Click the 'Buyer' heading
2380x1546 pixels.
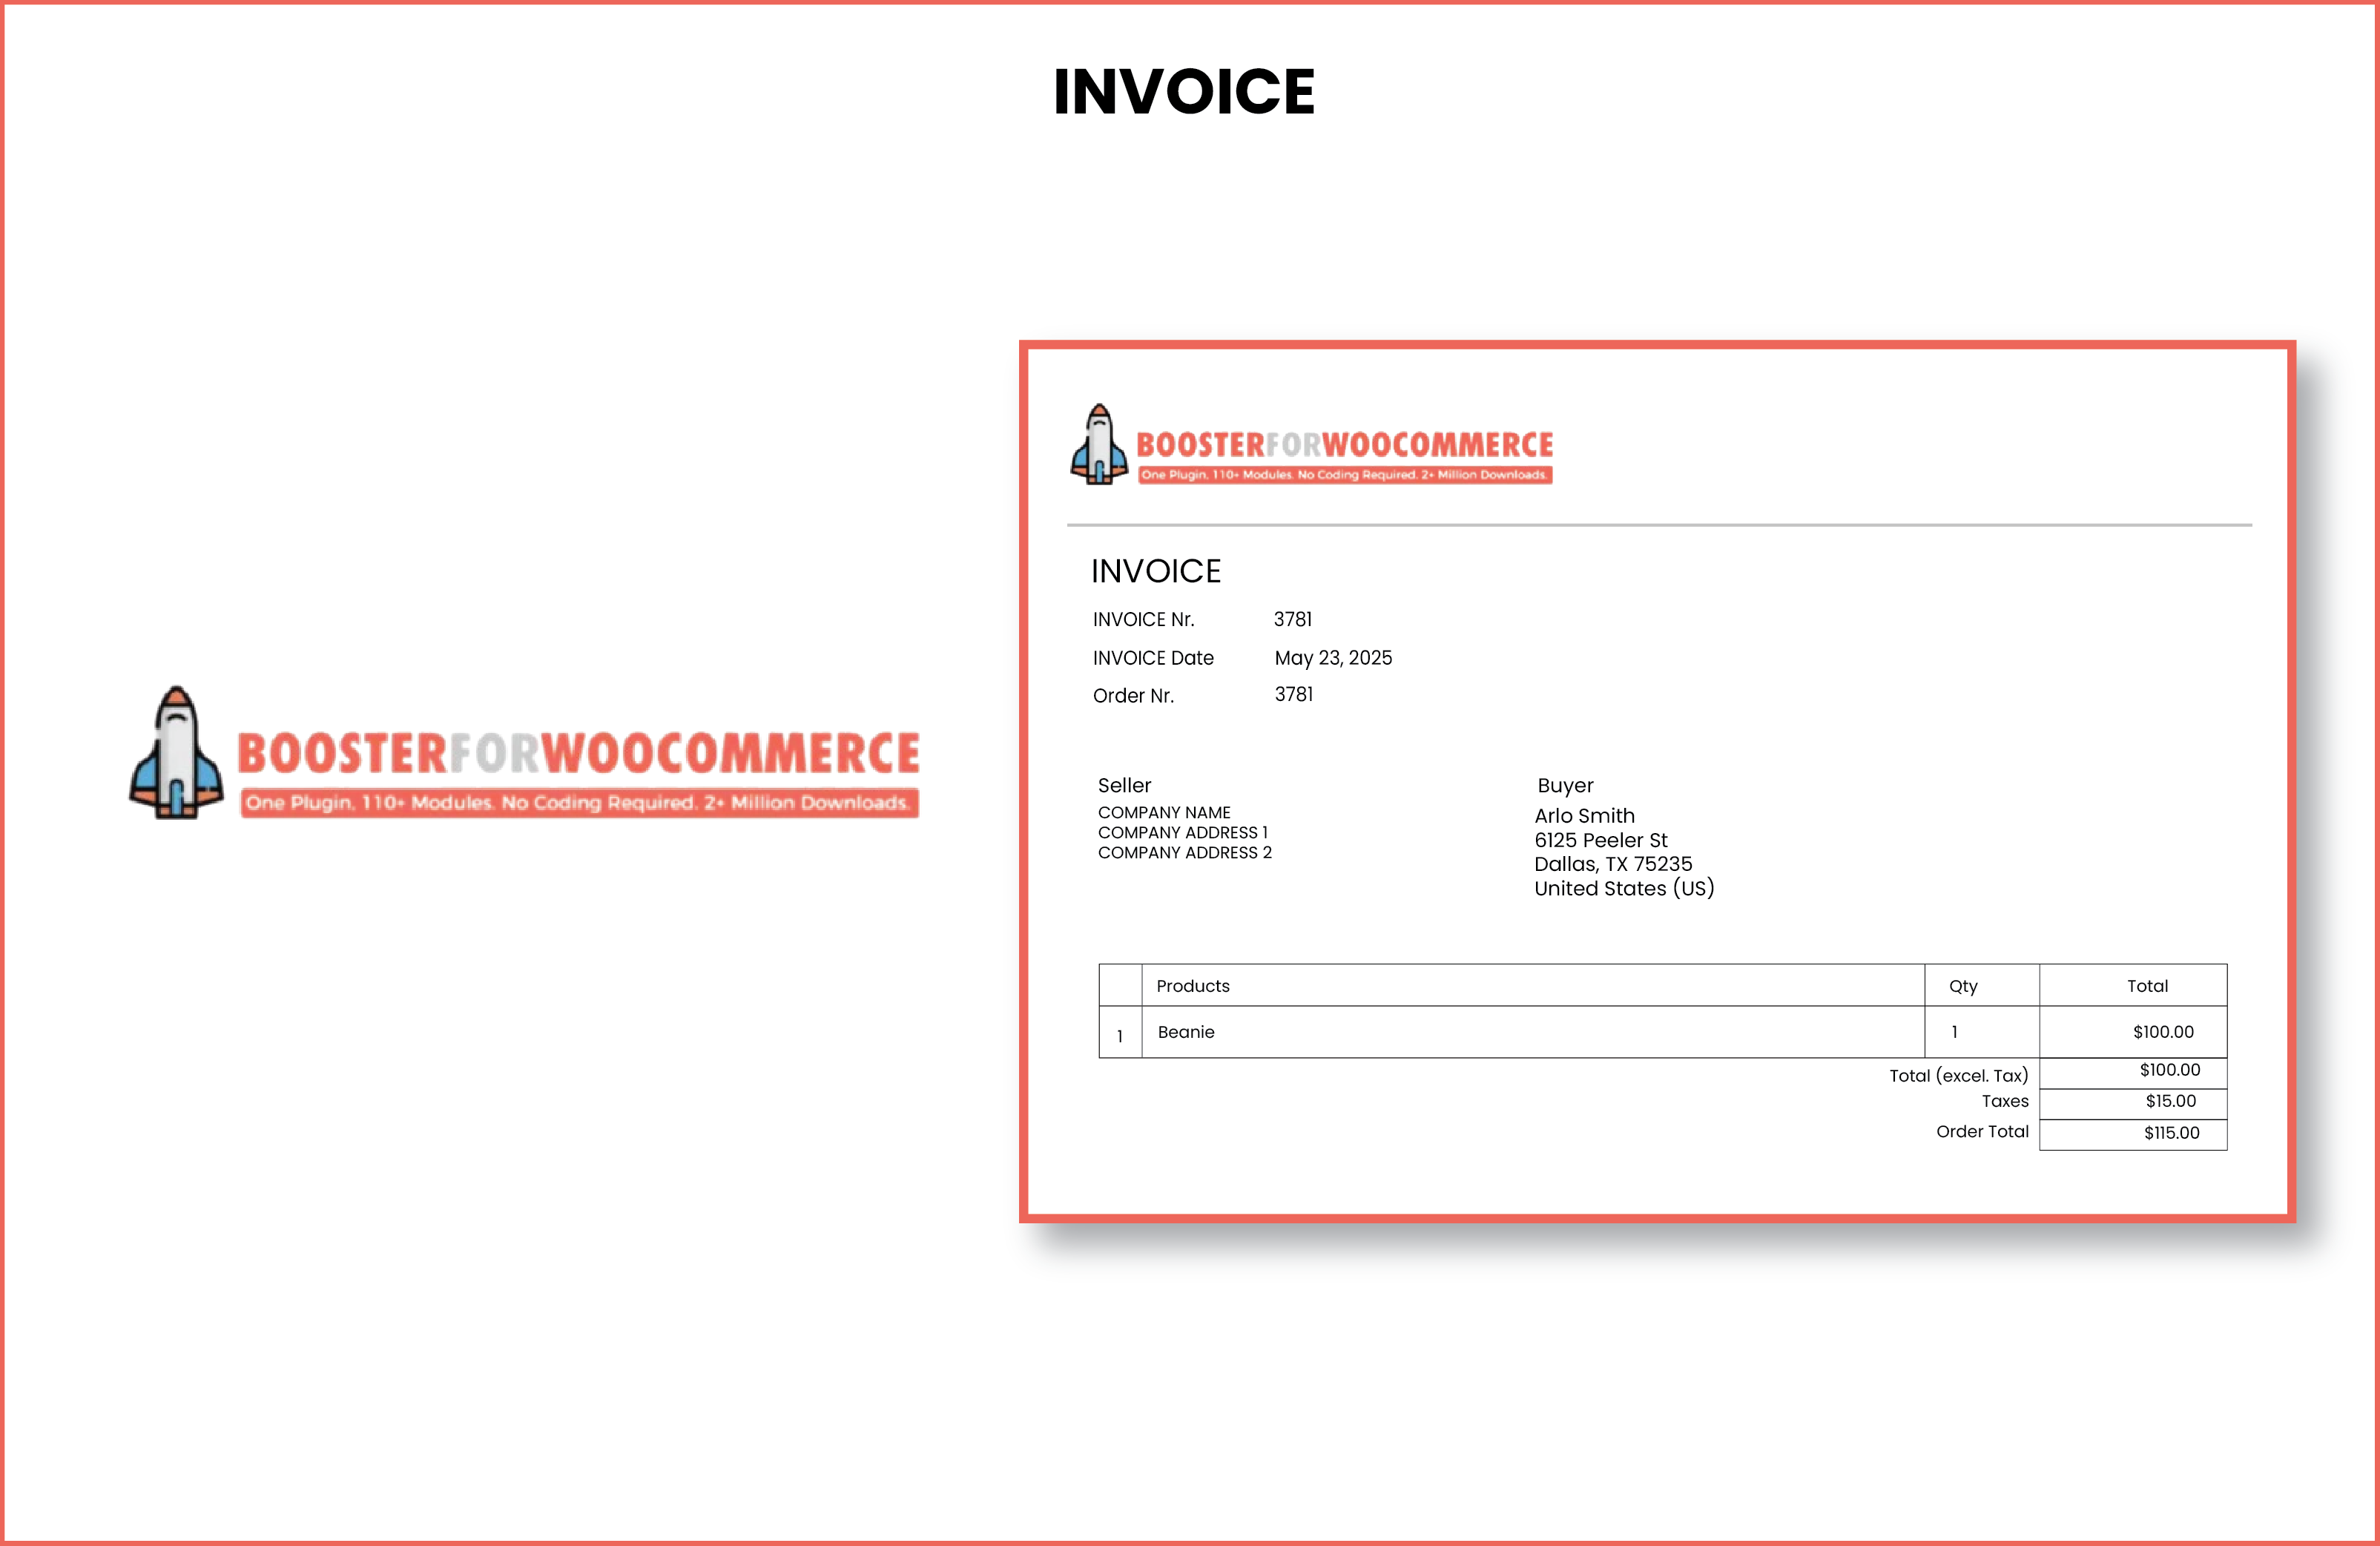(x=1565, y=786)
